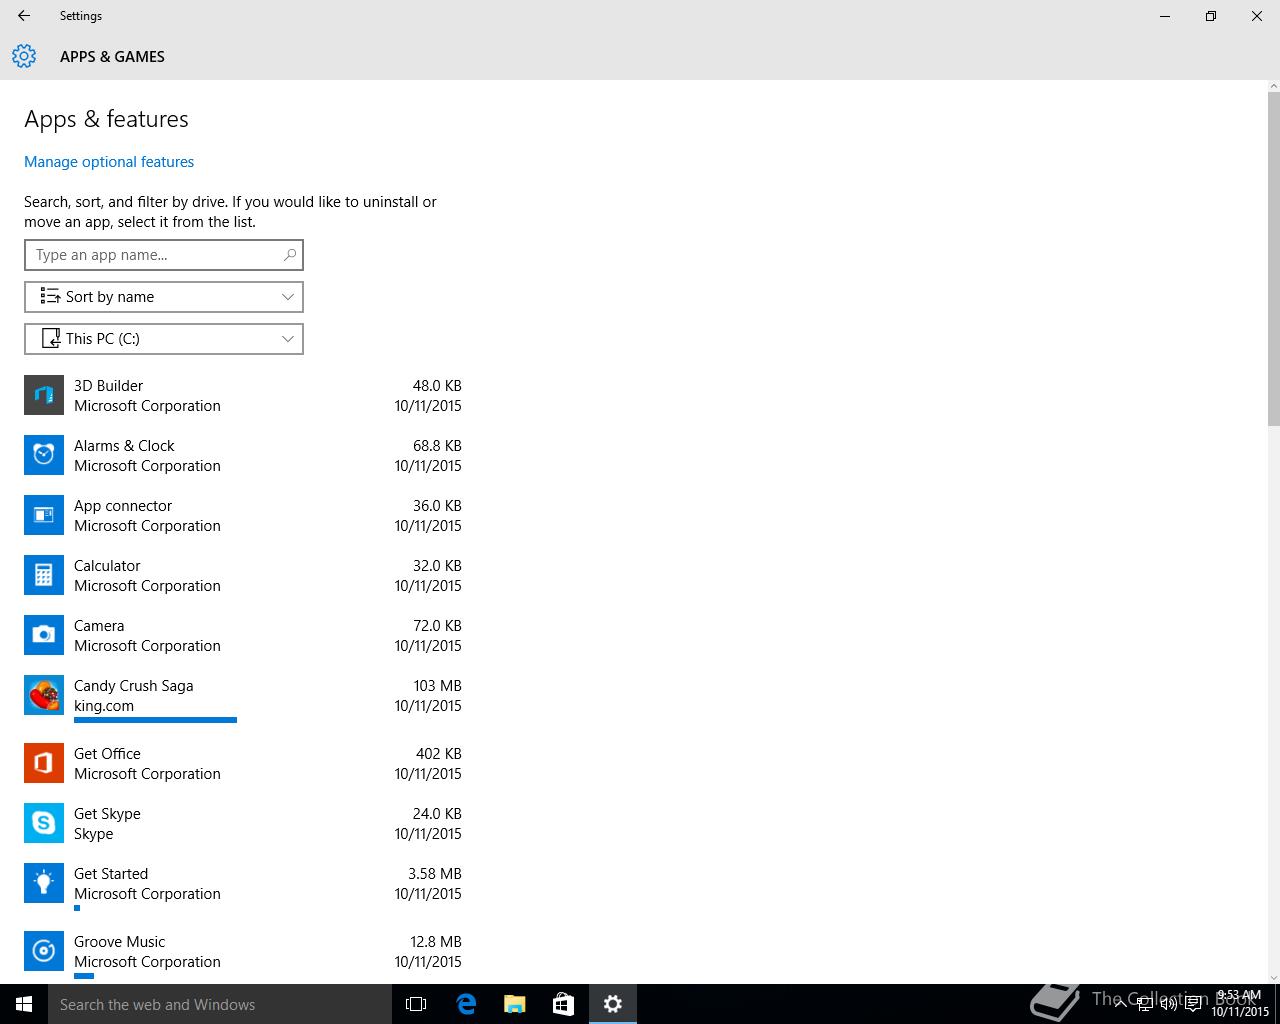Select the Get Started entry name

tap(111, 874)
